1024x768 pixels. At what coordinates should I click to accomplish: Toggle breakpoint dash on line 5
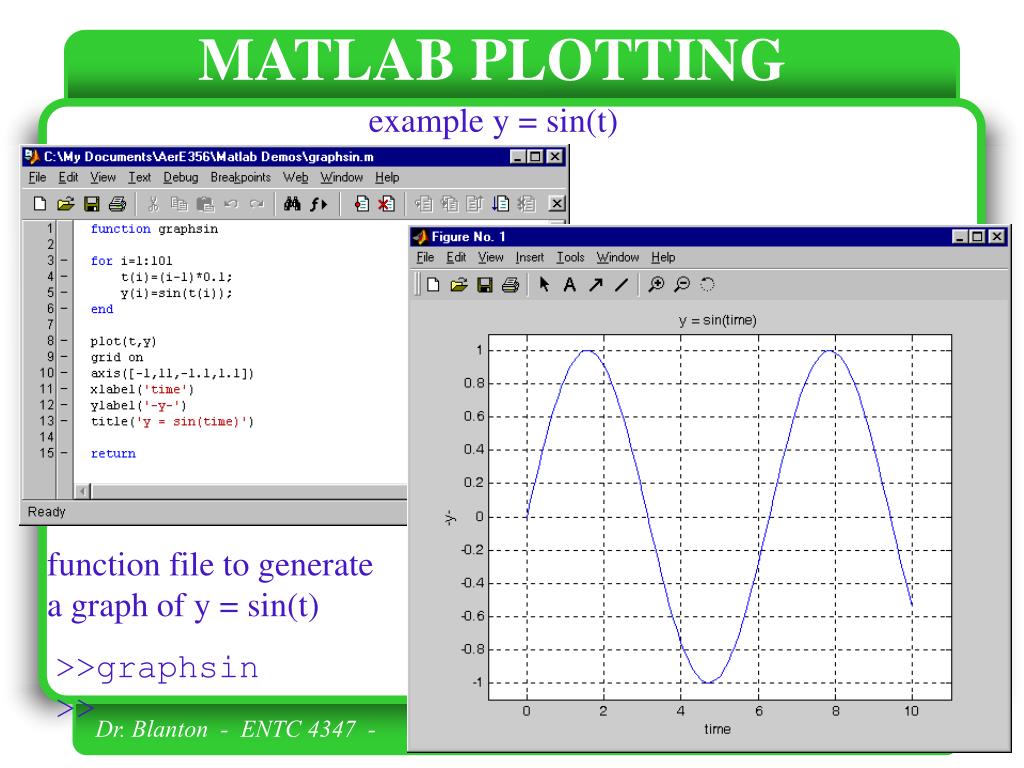tap(64, 293)
